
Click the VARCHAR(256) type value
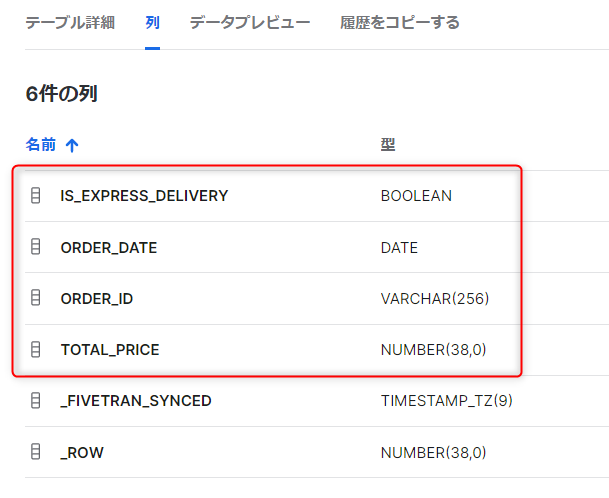435,299
